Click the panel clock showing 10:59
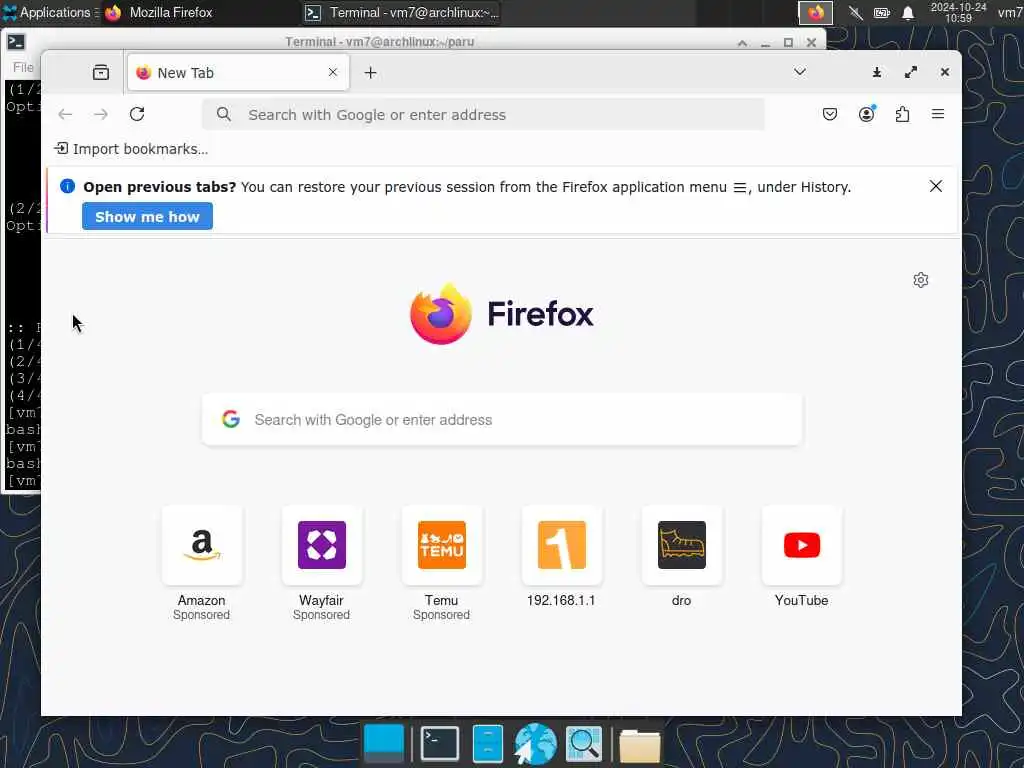This screenshot has width=1024, height=768. coord(958,12)
